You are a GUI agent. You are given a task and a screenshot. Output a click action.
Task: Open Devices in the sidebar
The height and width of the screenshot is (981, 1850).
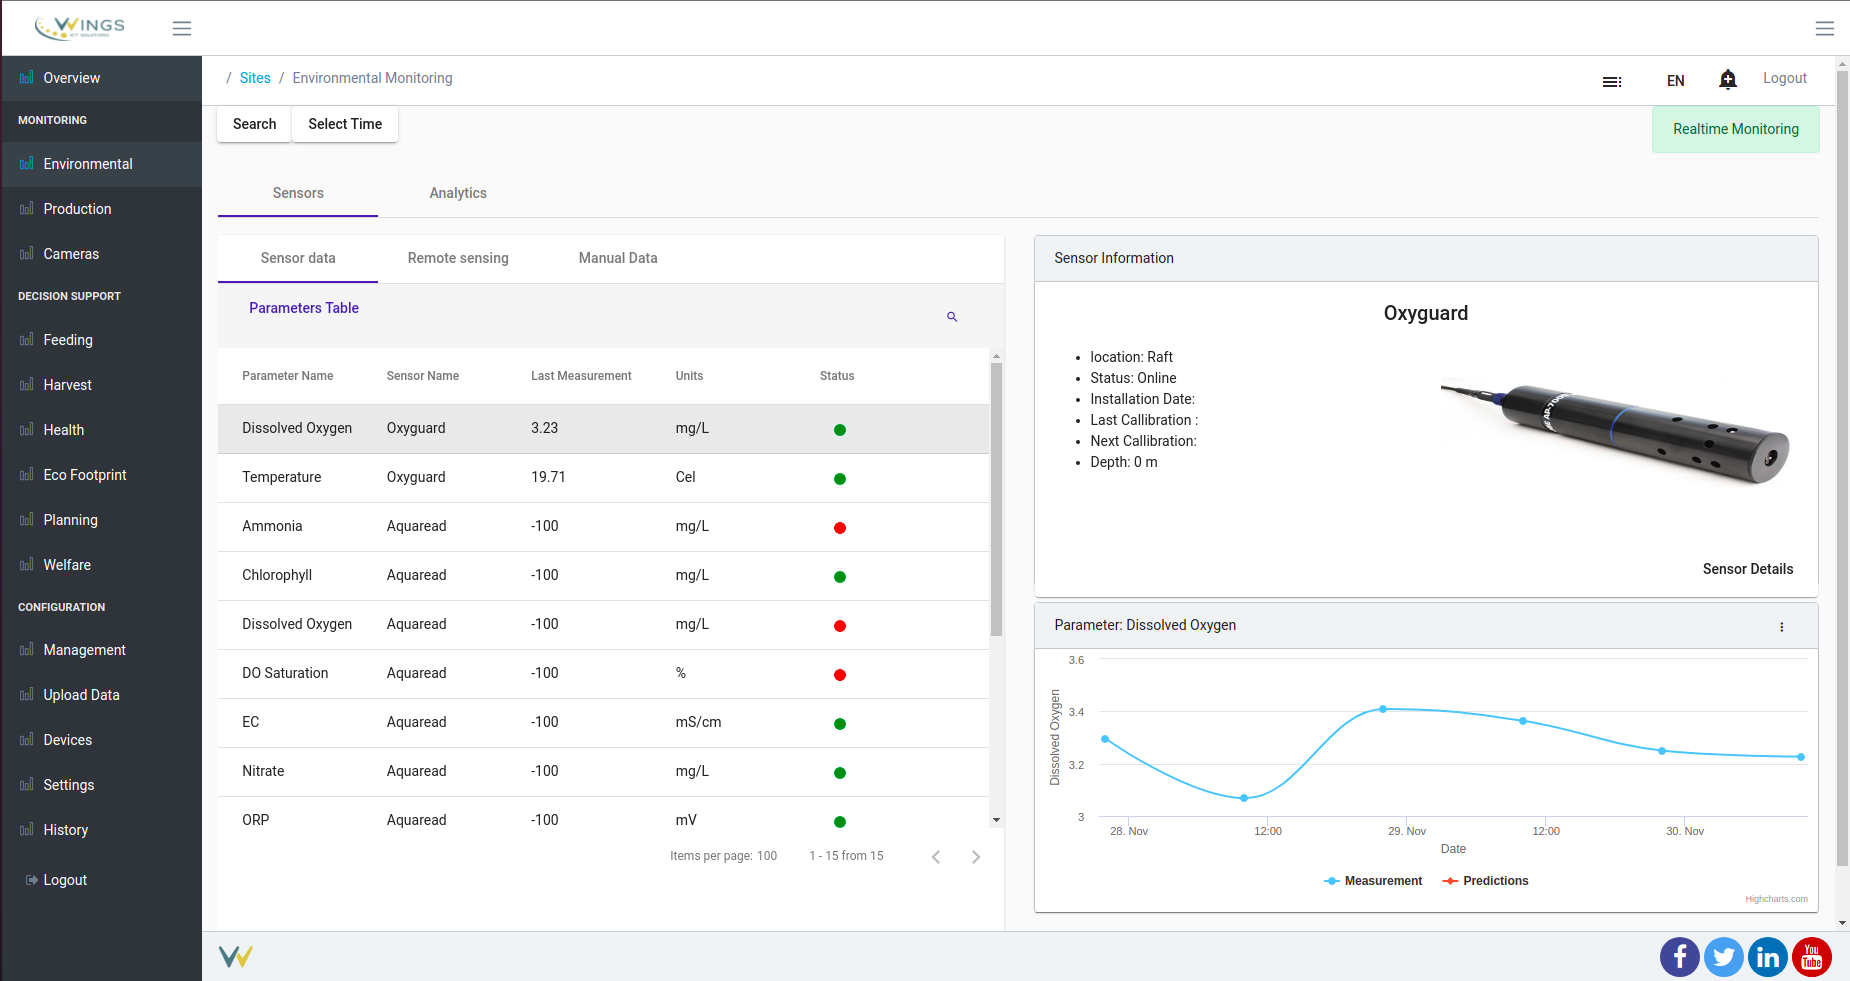(102, 740)
